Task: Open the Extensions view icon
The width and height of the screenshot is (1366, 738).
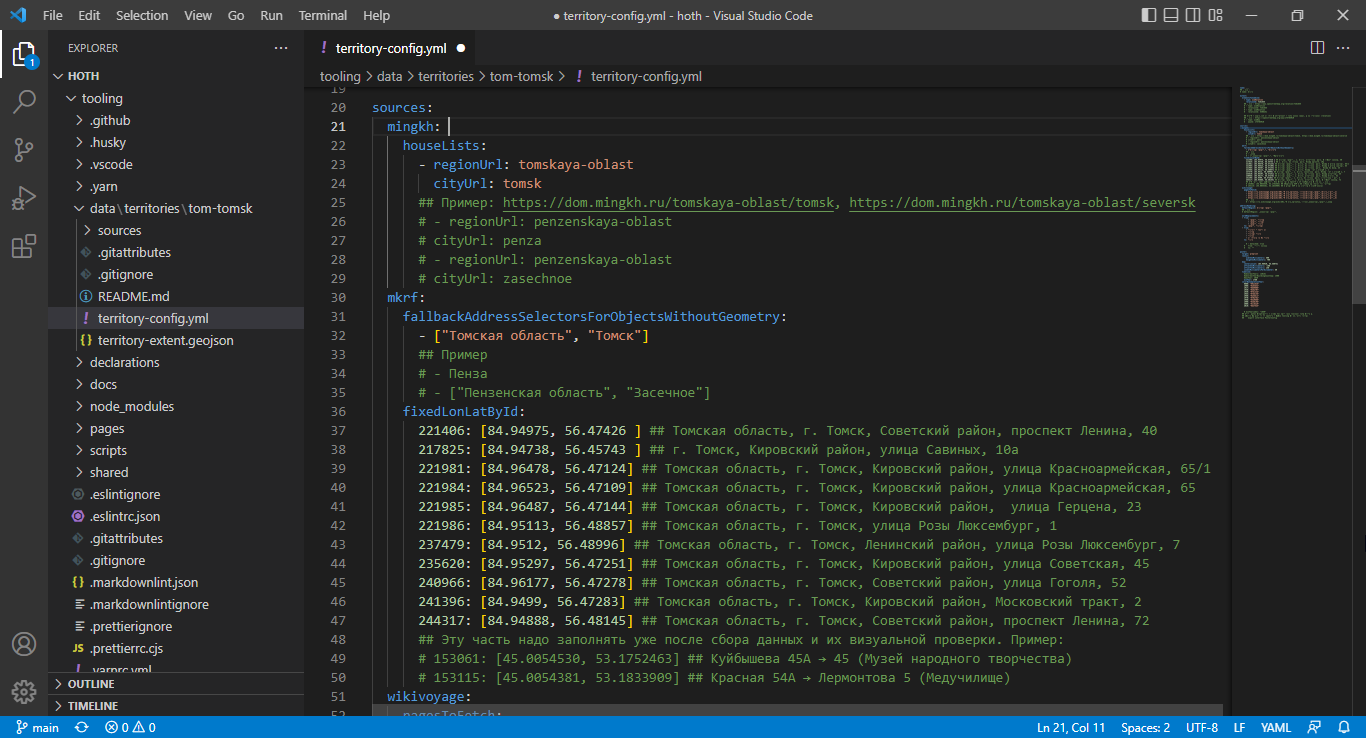Action: tap(24, 246)
